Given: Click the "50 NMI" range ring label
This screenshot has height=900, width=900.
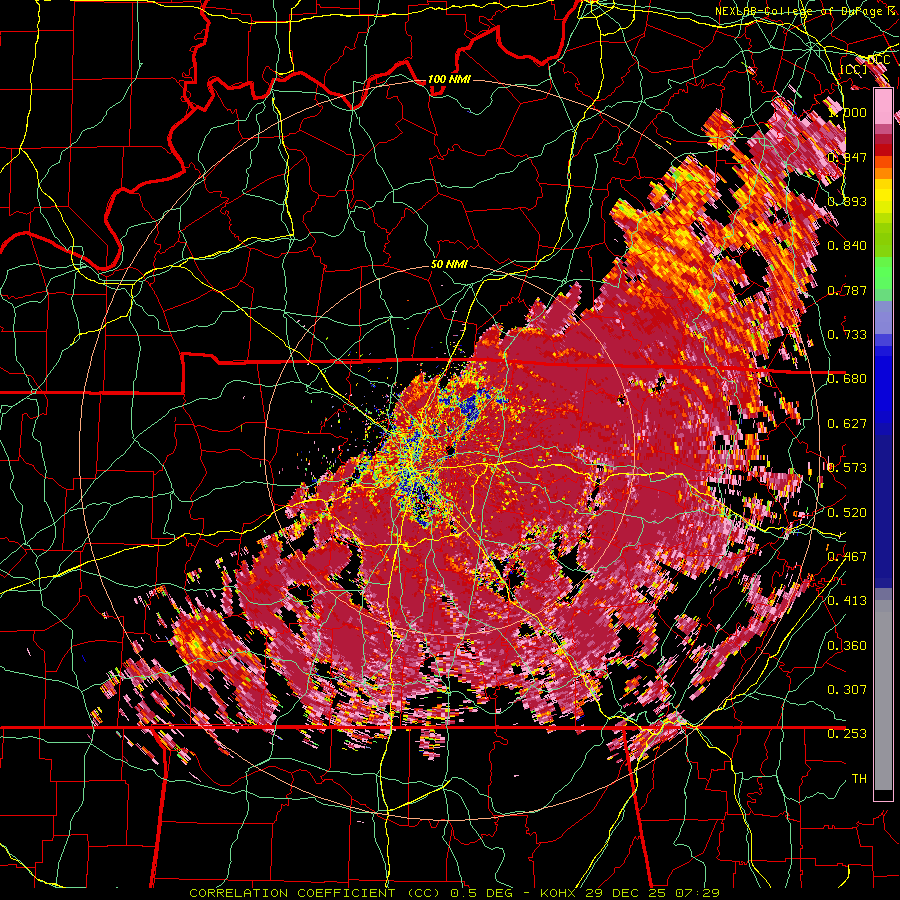Looking at the screenshot, I should coord(449,265).
